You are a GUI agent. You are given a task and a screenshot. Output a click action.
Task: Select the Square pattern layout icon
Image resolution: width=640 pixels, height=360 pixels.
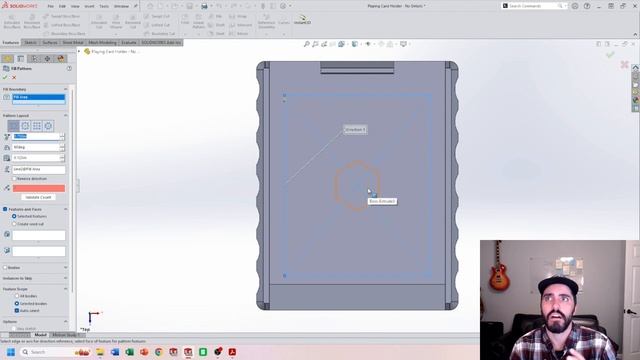[37, 126]
